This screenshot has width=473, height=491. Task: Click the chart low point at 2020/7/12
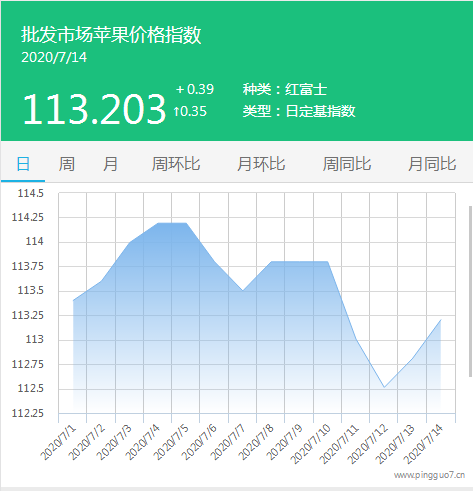(384, 387)
